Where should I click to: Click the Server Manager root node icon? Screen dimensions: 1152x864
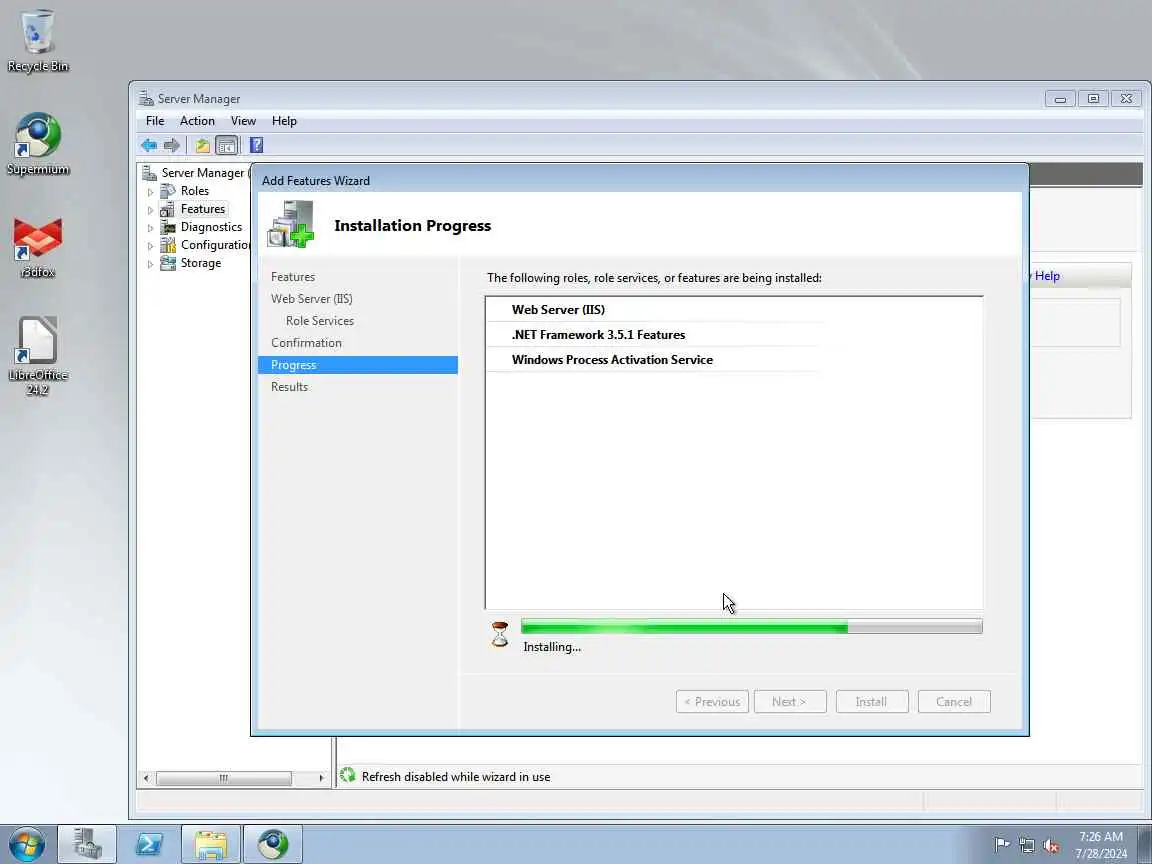click(x=150, y=173)
